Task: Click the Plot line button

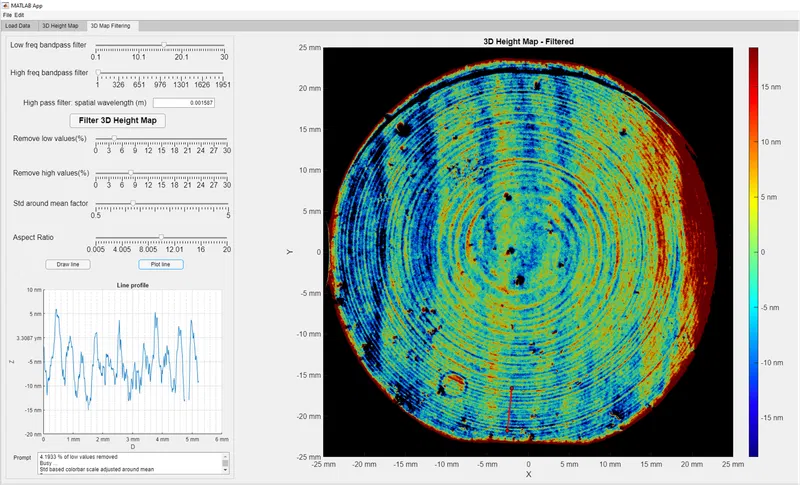Action: click(x=161, y=264)
